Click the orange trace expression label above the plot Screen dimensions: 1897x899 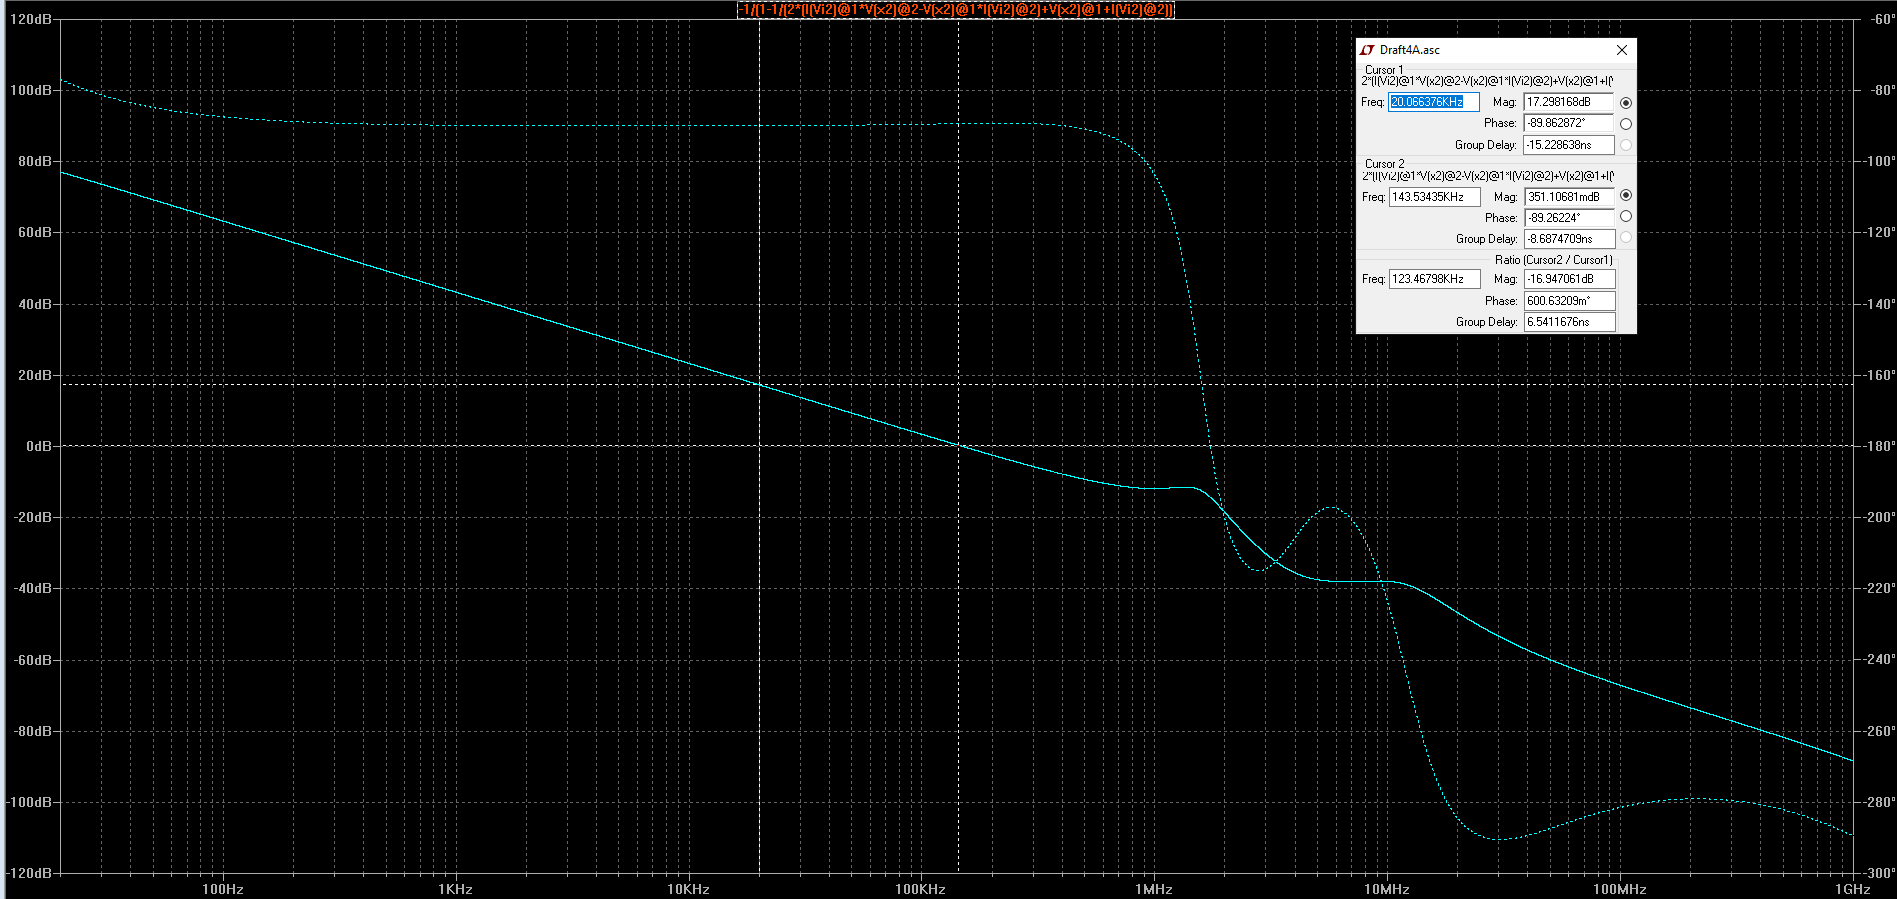pos(956,10)
